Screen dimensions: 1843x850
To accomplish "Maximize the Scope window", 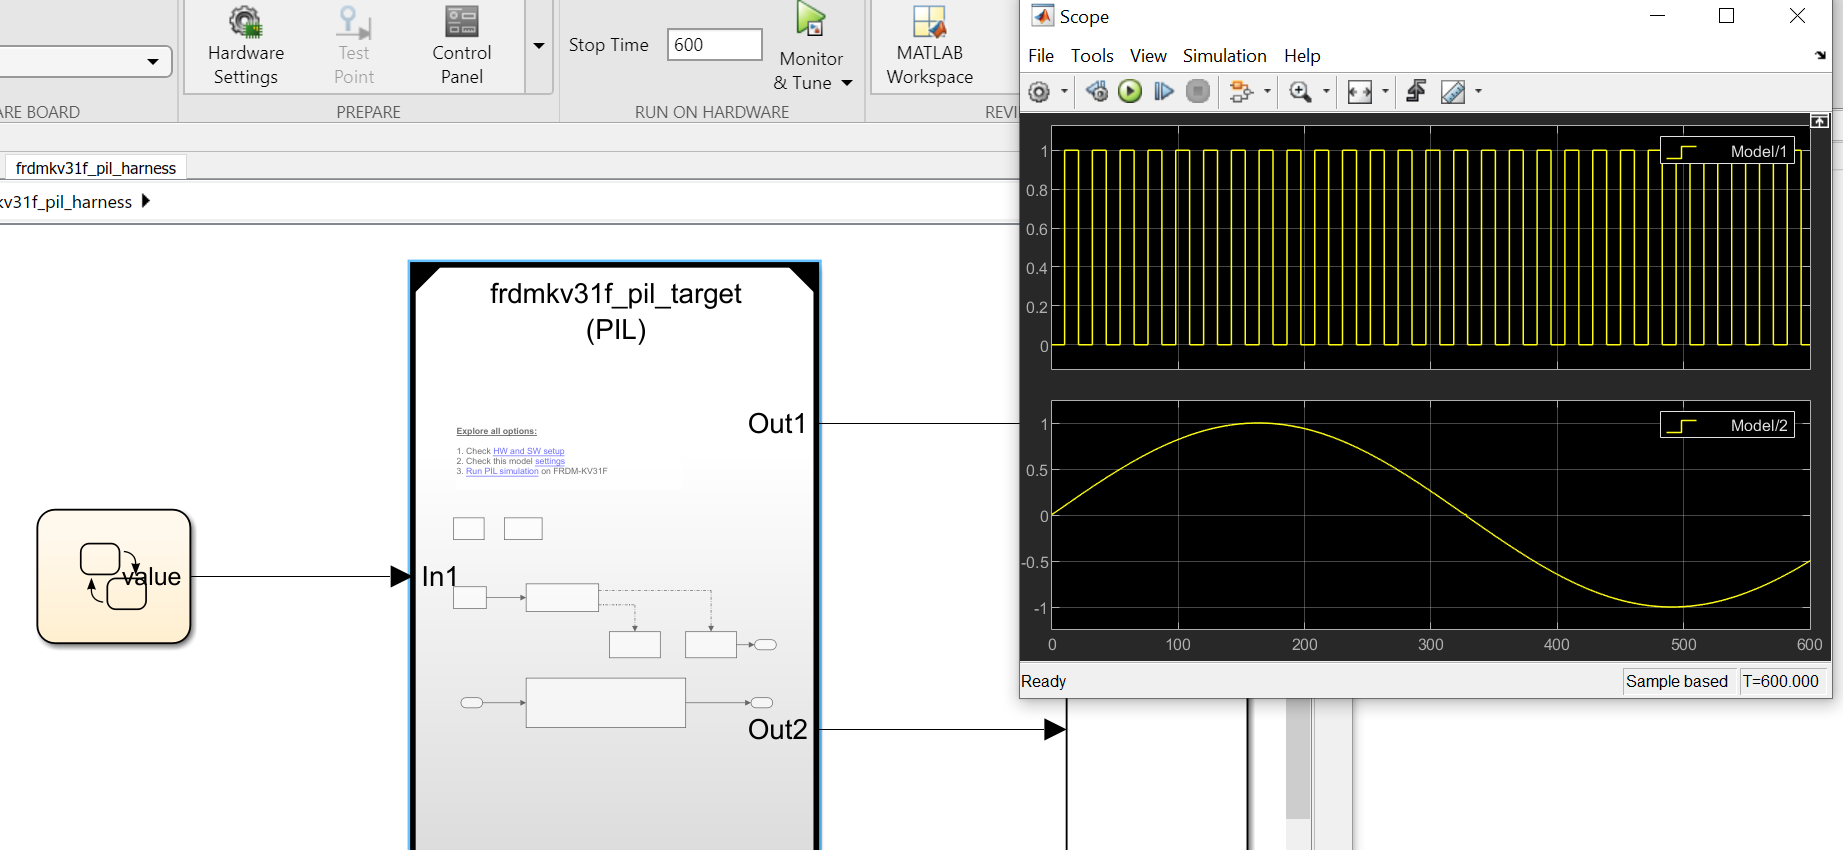I will coord(1726,16).
